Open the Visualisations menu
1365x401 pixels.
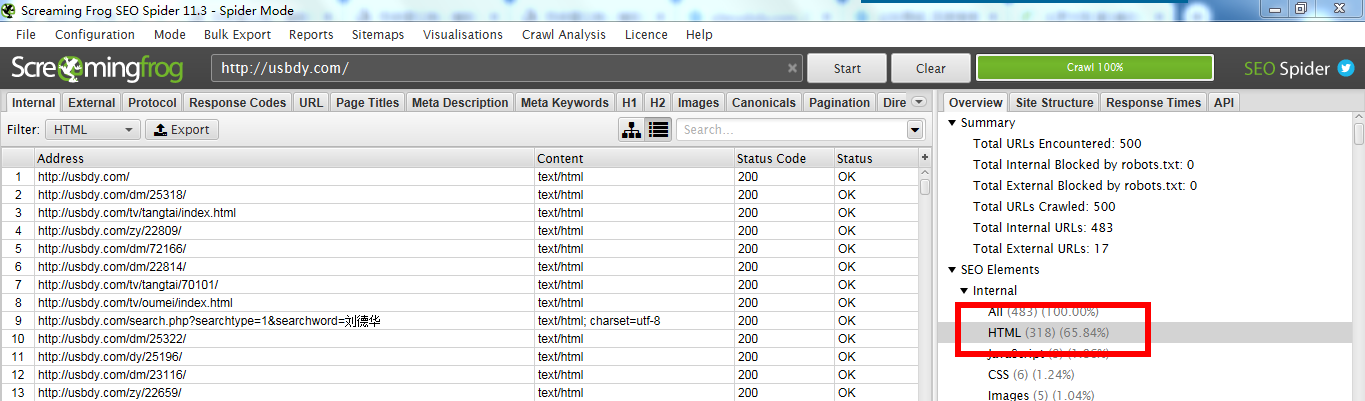coord(463,34)
